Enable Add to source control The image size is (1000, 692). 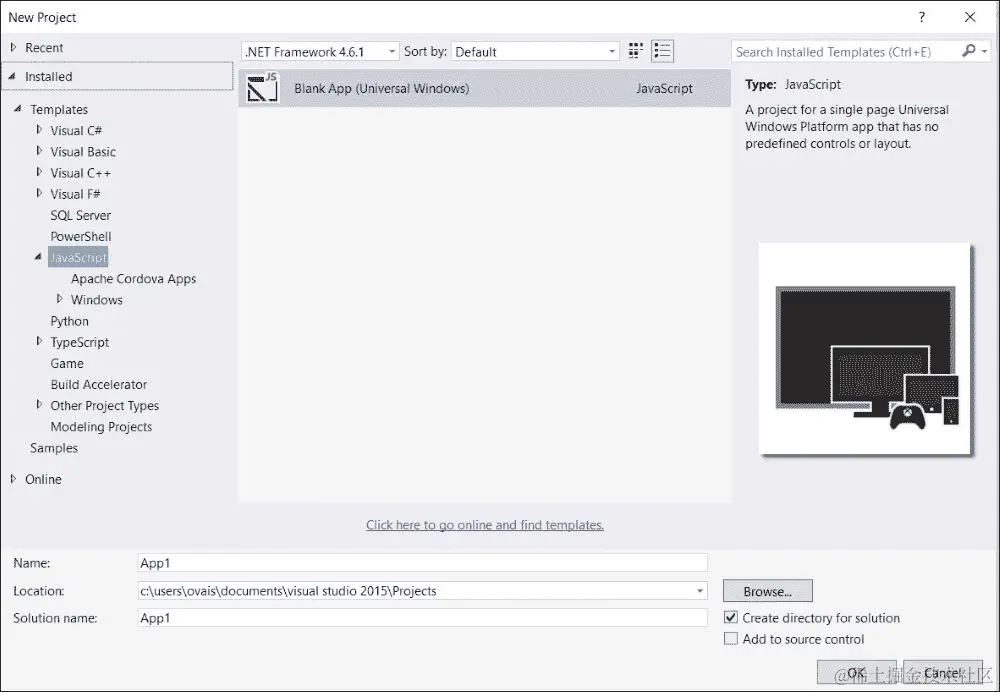click(731, 638)
